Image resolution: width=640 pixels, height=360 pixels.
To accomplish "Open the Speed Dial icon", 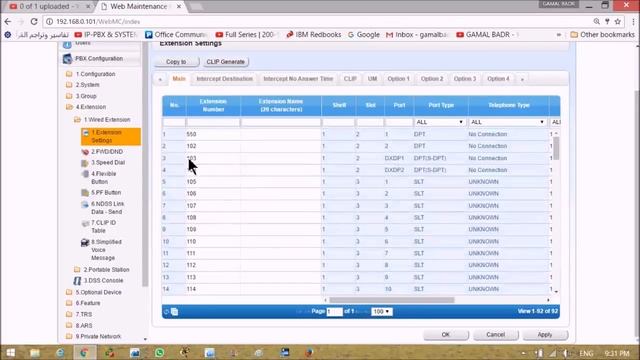I will [85, 163].
